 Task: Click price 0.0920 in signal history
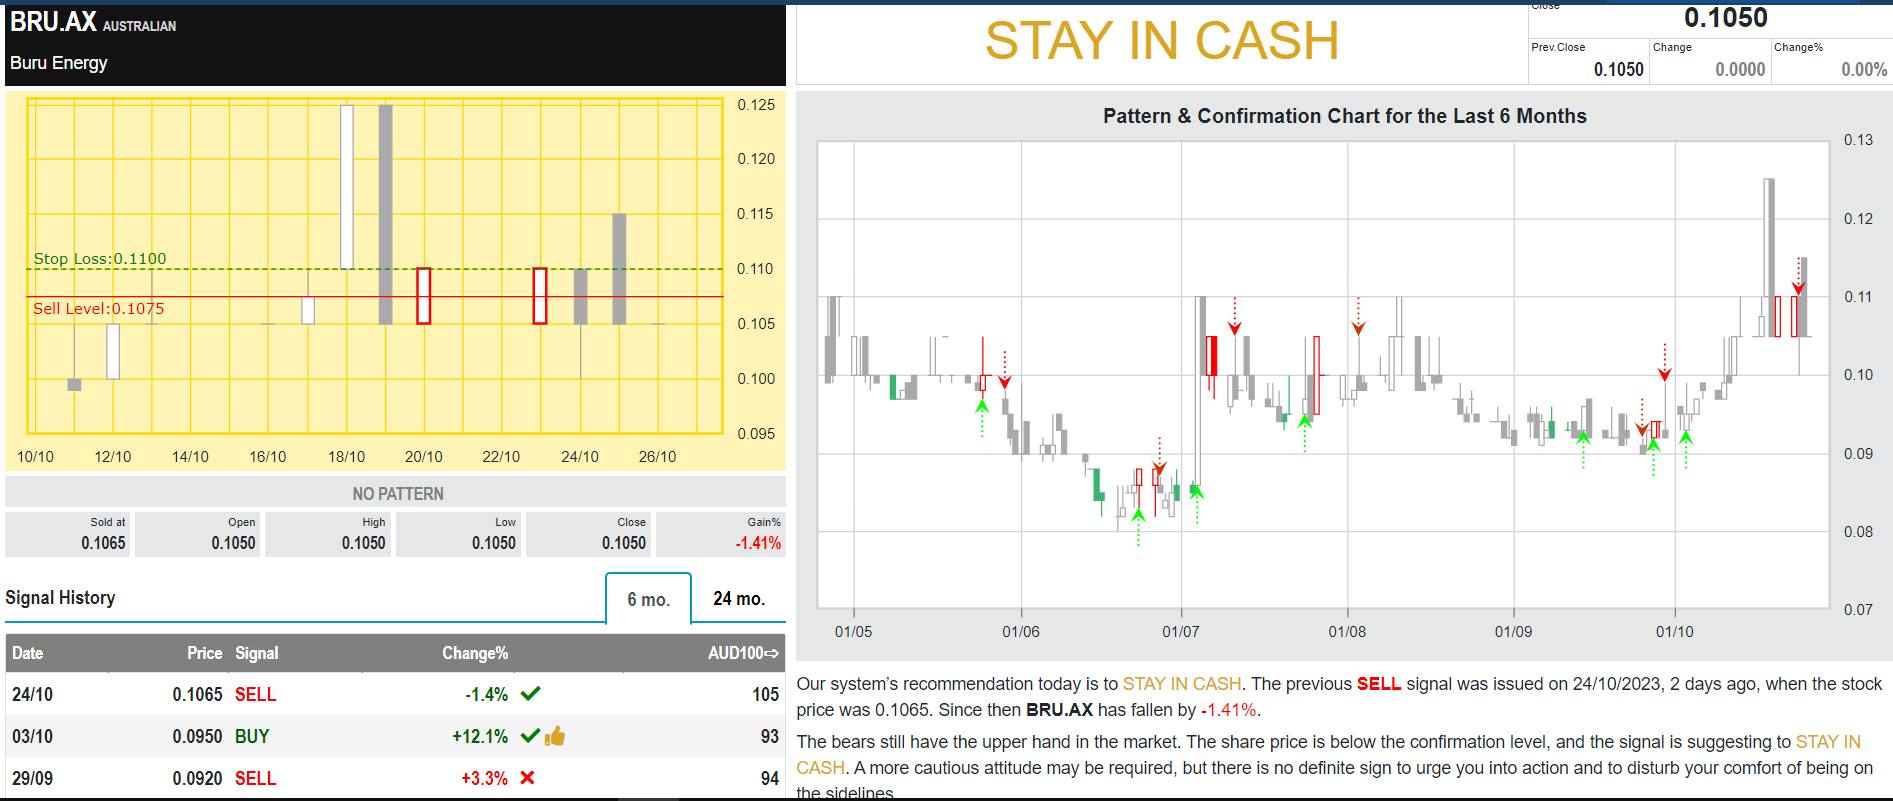tap(197, 778)
